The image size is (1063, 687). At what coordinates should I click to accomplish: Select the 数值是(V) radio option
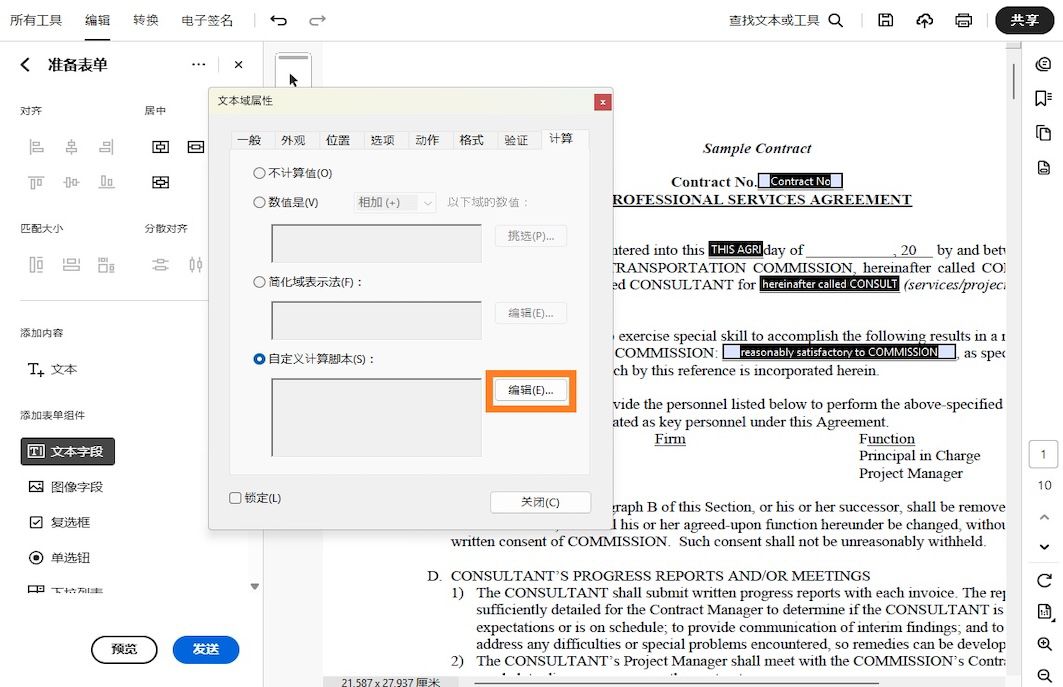point(260,201)
